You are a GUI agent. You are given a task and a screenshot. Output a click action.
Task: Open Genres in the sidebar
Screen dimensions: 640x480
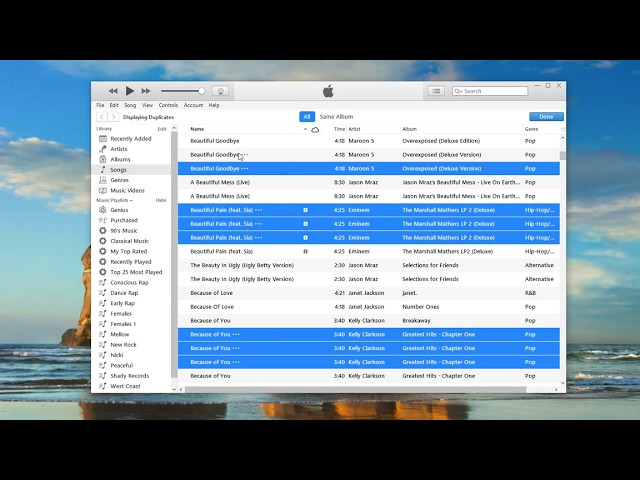120,180
